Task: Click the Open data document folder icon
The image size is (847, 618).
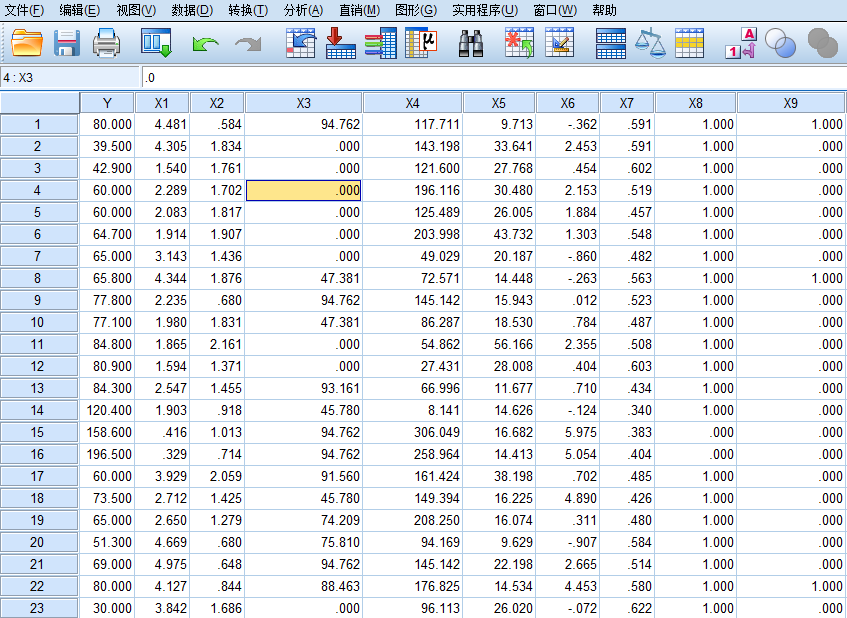Action: click(x=26, y=43)
